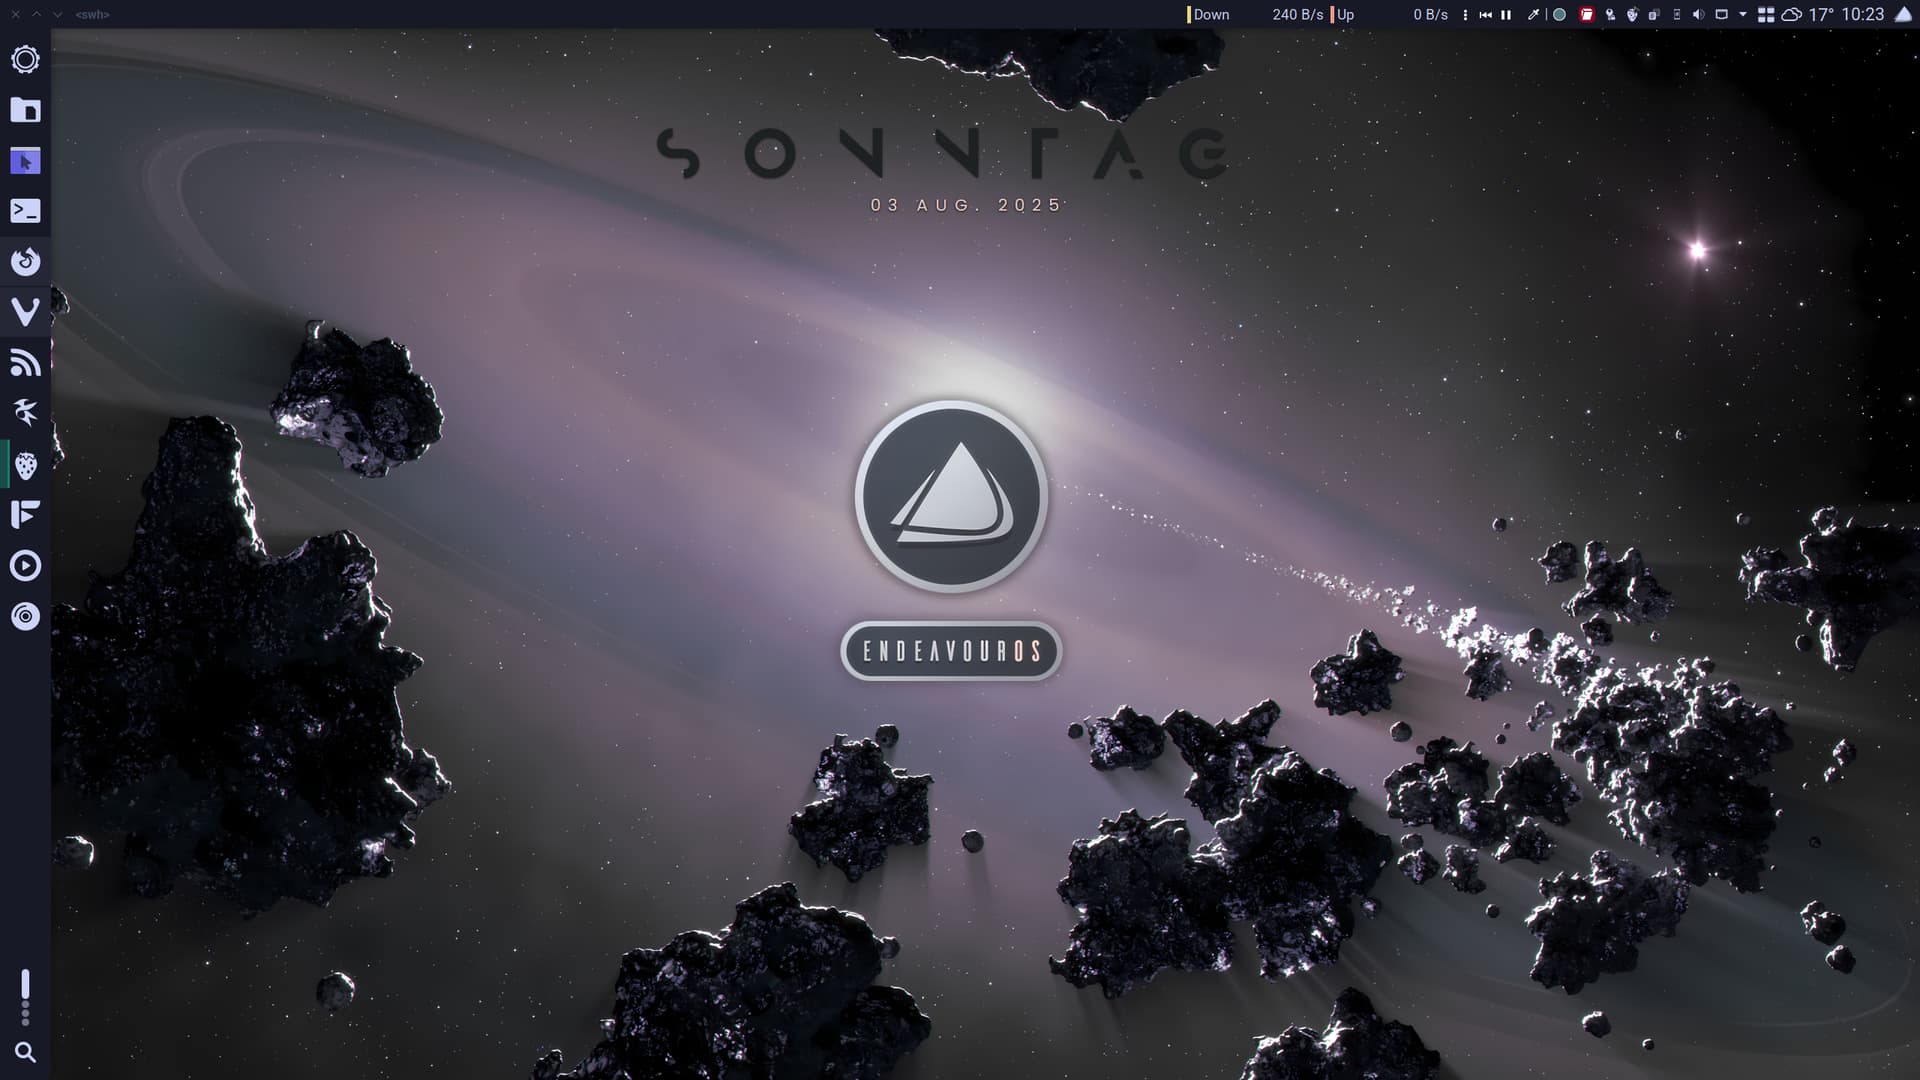Open the volume control tray icon

(x=1698, y=15)
